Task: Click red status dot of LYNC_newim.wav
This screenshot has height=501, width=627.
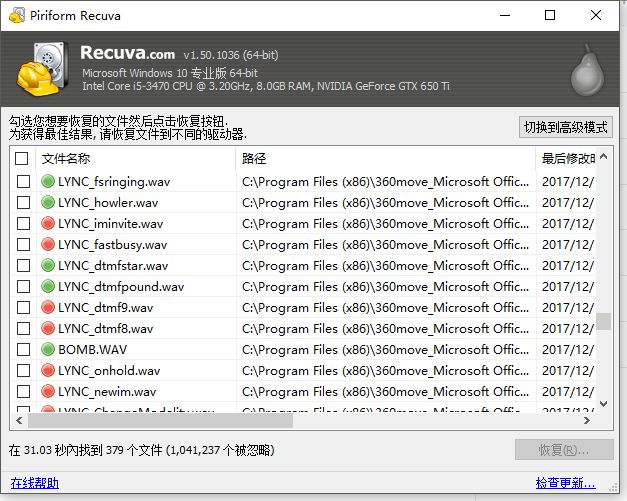Action: click(48, 391)
